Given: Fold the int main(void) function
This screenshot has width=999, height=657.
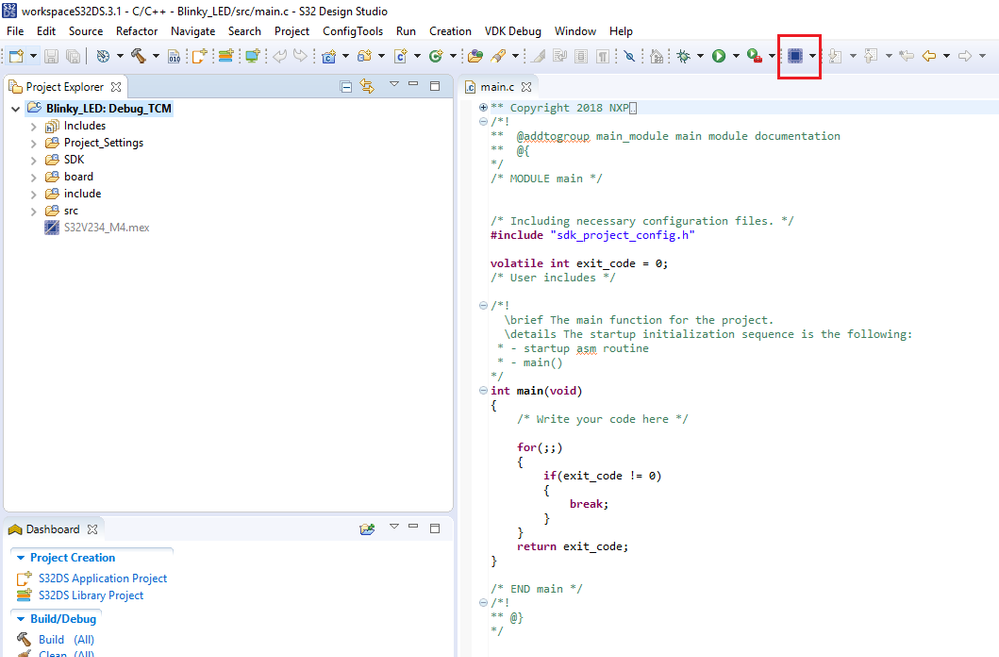Looking at the screenshot, I should [483, 391].
